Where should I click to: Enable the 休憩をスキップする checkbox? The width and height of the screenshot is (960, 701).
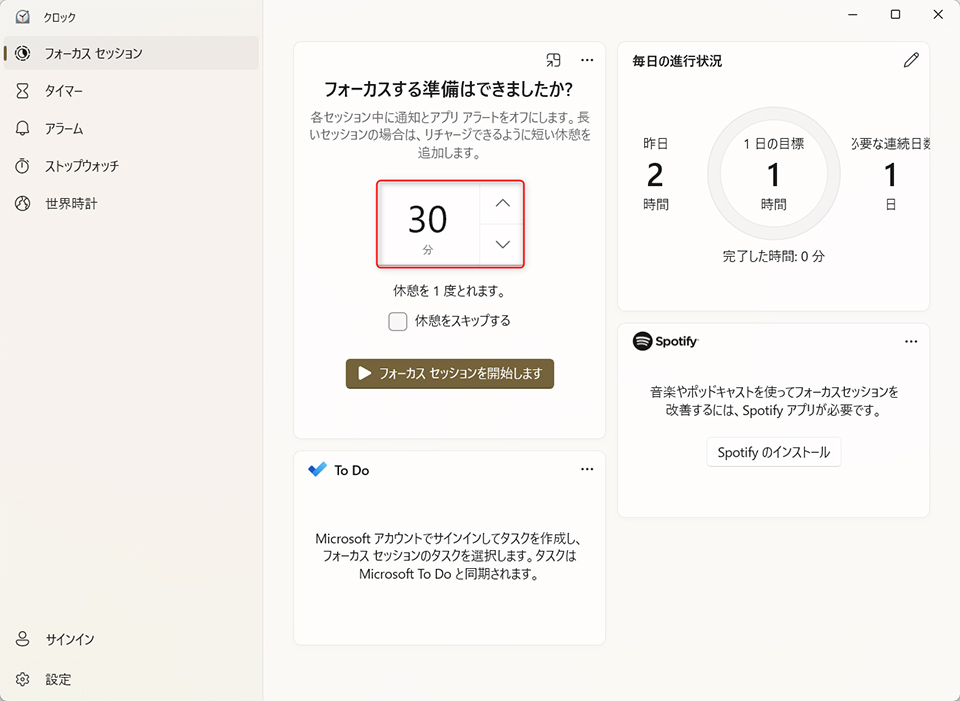pyautogui.click(x=398, y=321)
